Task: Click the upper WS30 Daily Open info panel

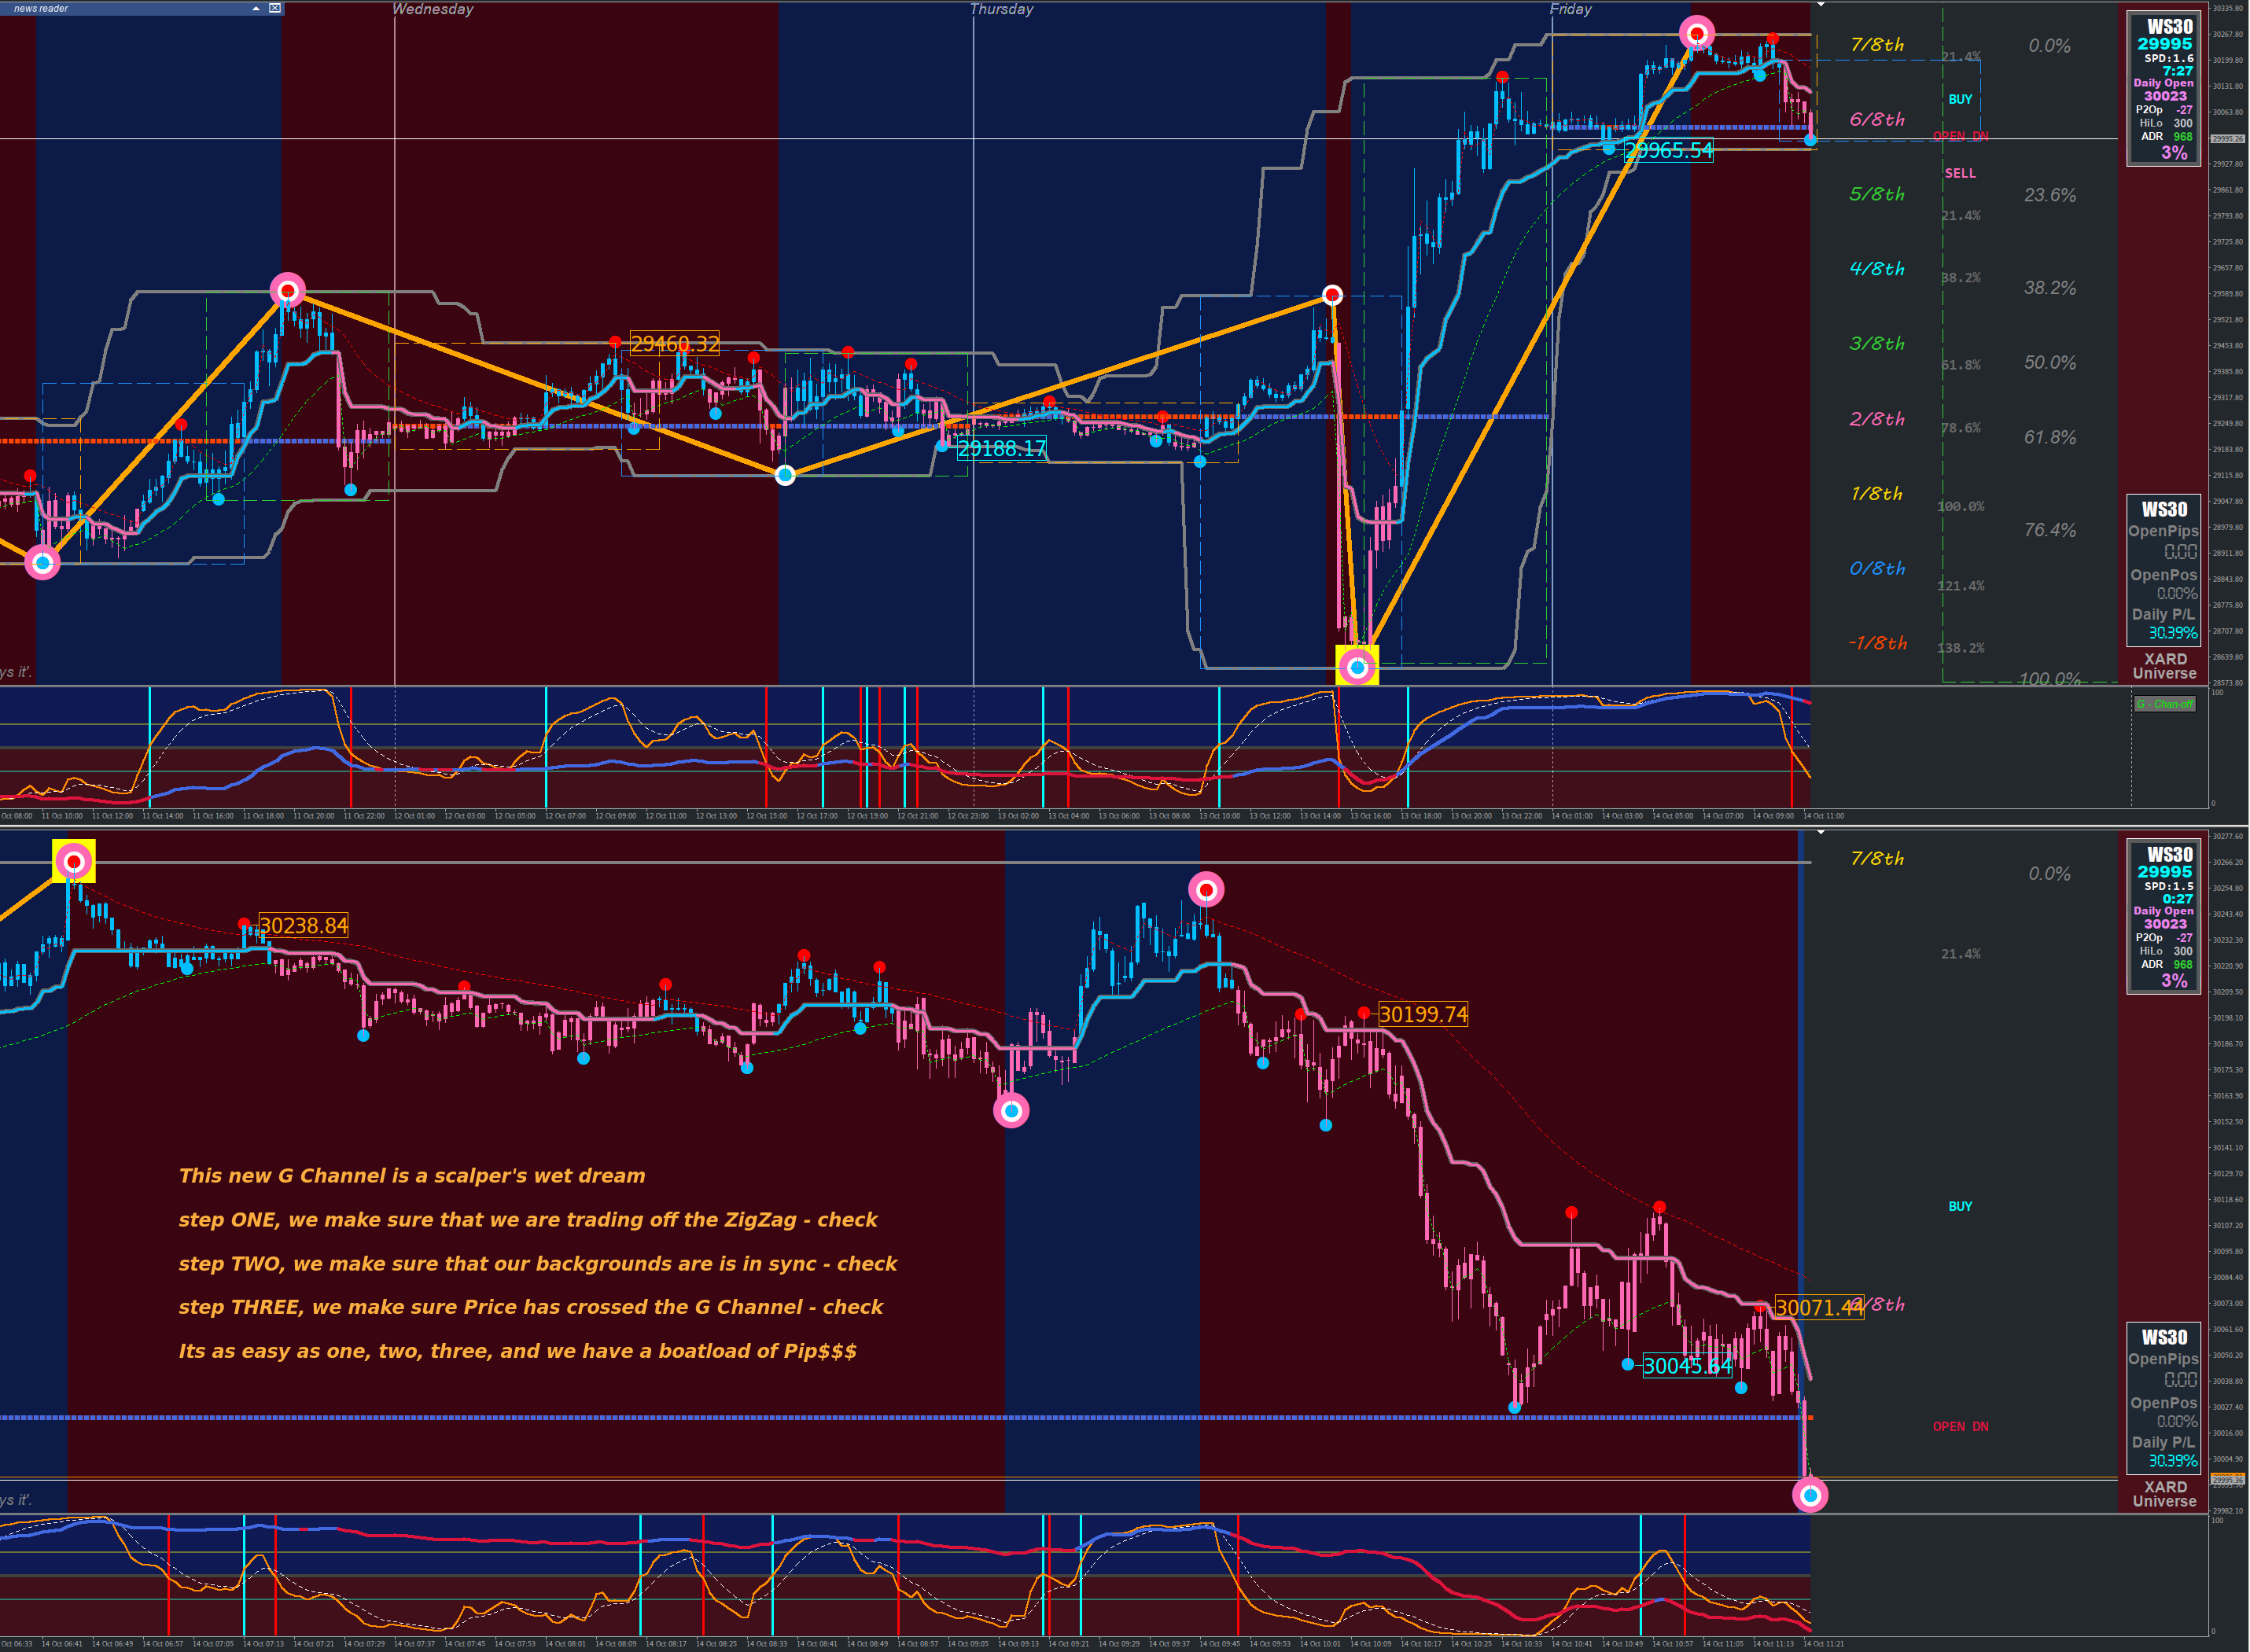Action: (x=2164, y=88)
